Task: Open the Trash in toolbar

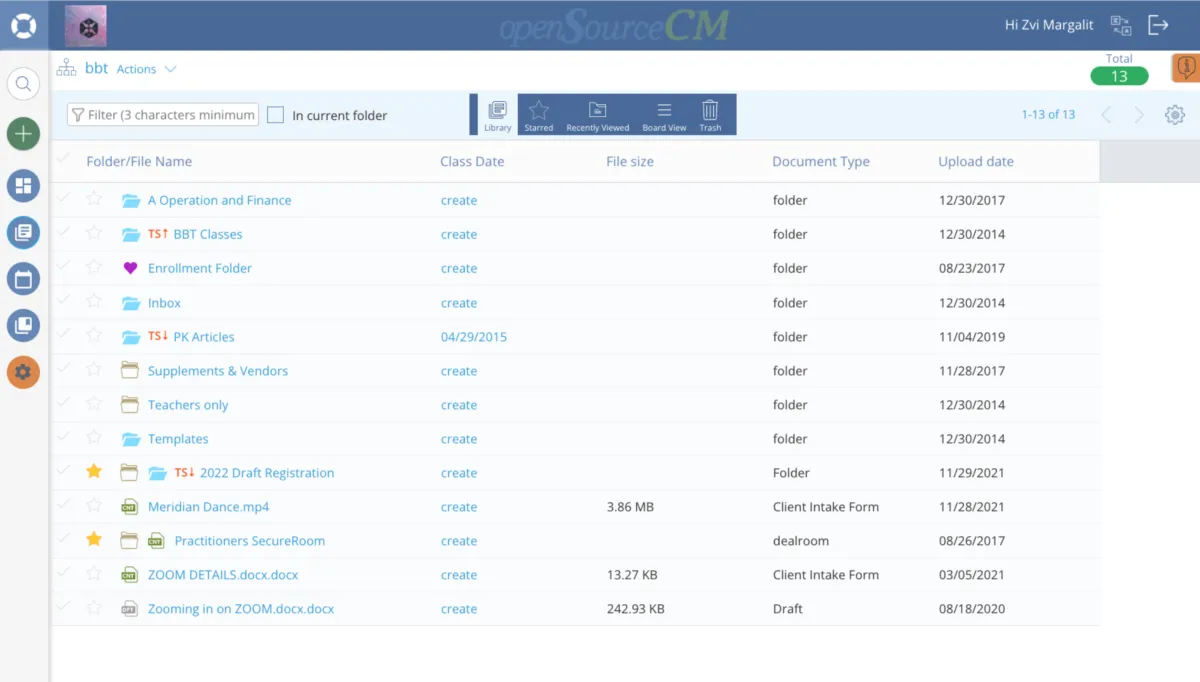Action: 710,114
